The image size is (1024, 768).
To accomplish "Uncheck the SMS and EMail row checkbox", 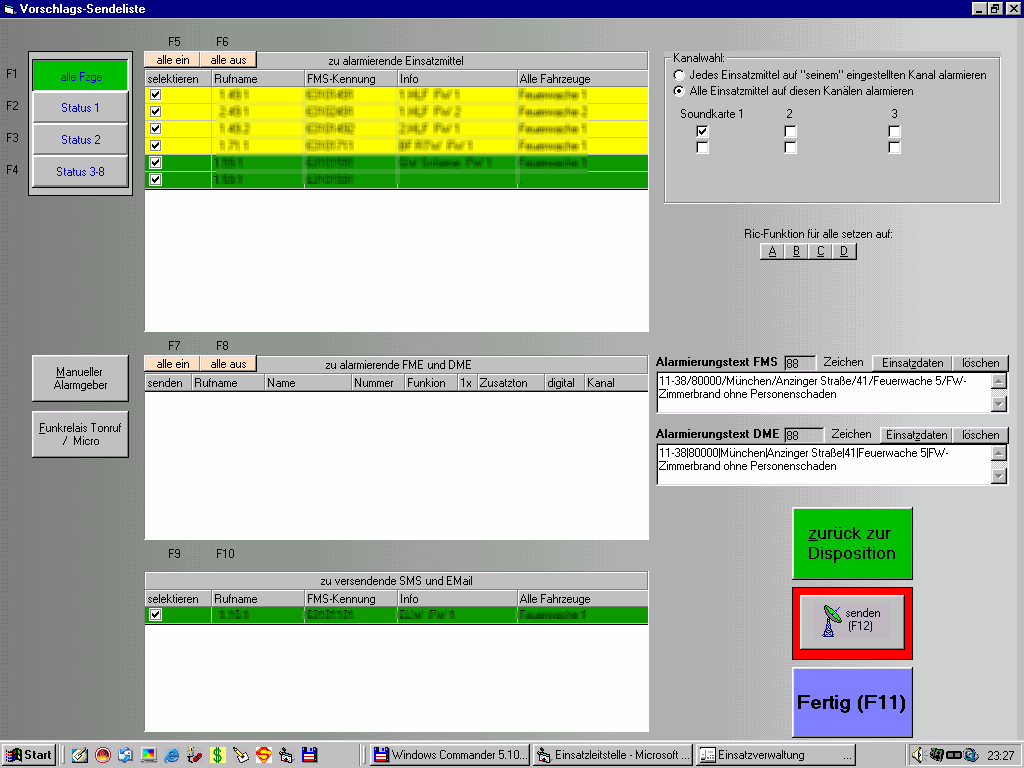I will pyautogui.click(x=155, y=615).
